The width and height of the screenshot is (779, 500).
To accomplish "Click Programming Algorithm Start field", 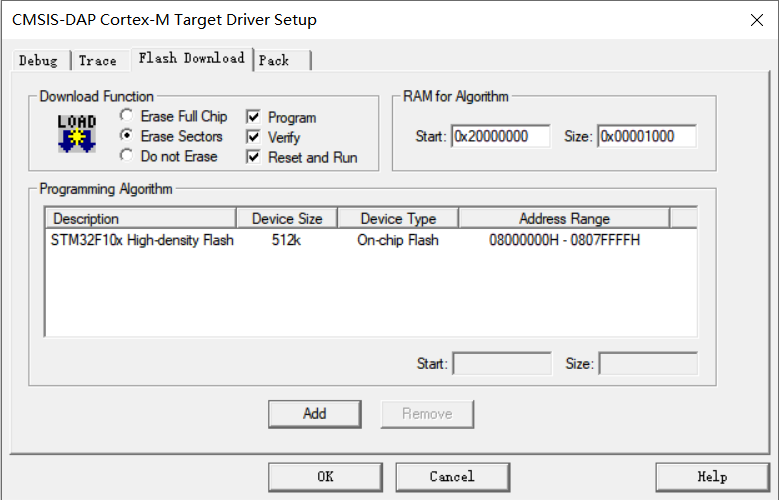I will pyautogui.click(x=502, y=364).
